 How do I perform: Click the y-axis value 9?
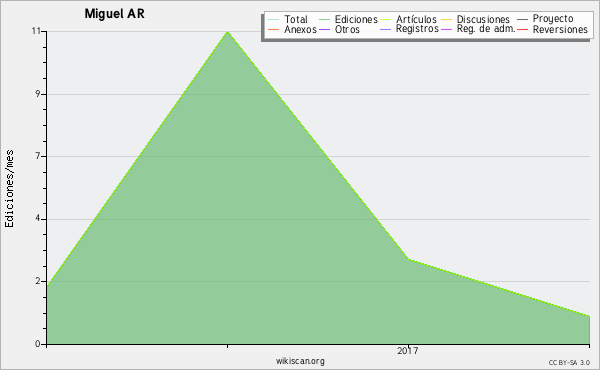pyautogui.click(x=38, y=94)
